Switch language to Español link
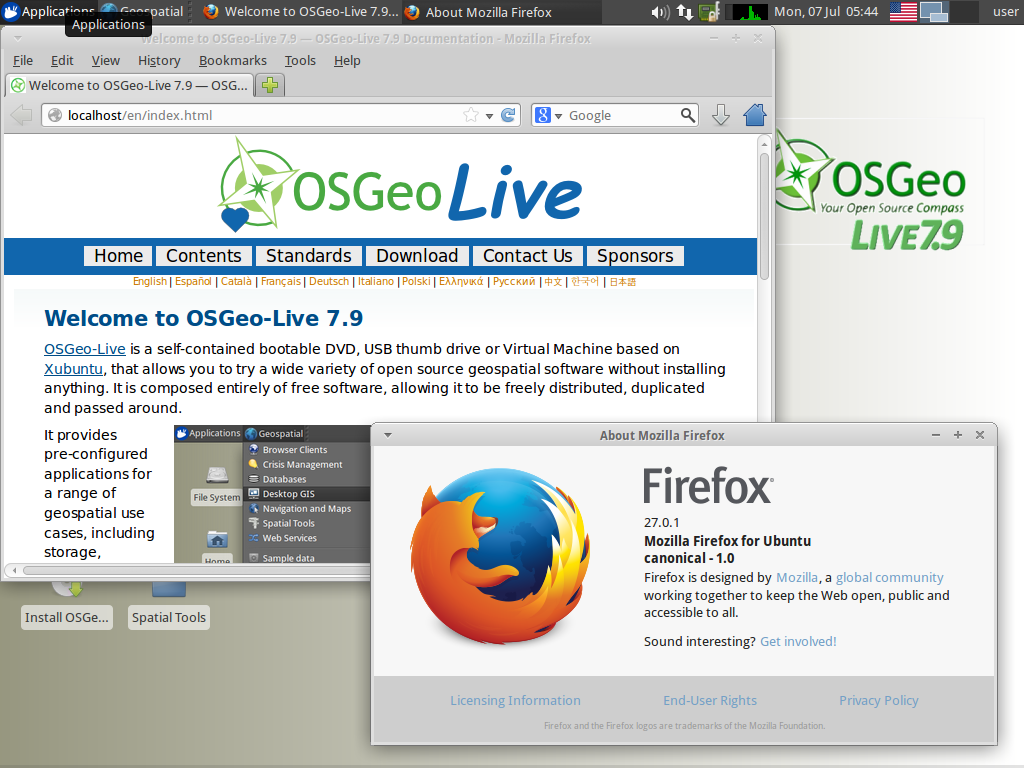 [193, 281]
